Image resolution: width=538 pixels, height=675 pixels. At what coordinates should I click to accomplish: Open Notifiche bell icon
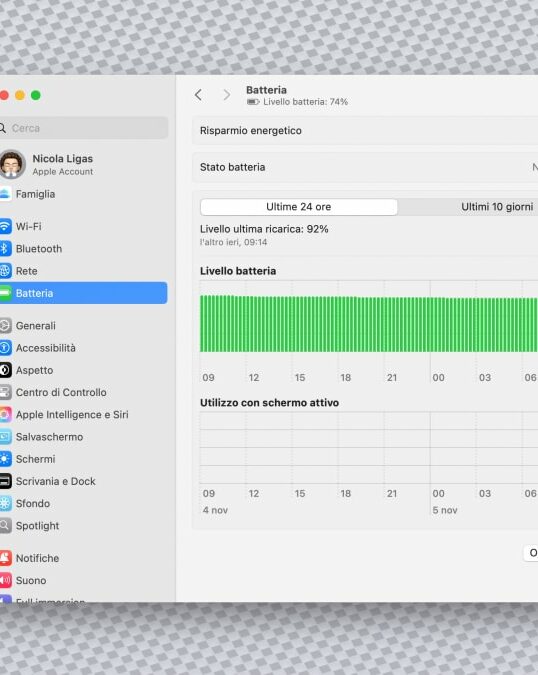point(5,558)
